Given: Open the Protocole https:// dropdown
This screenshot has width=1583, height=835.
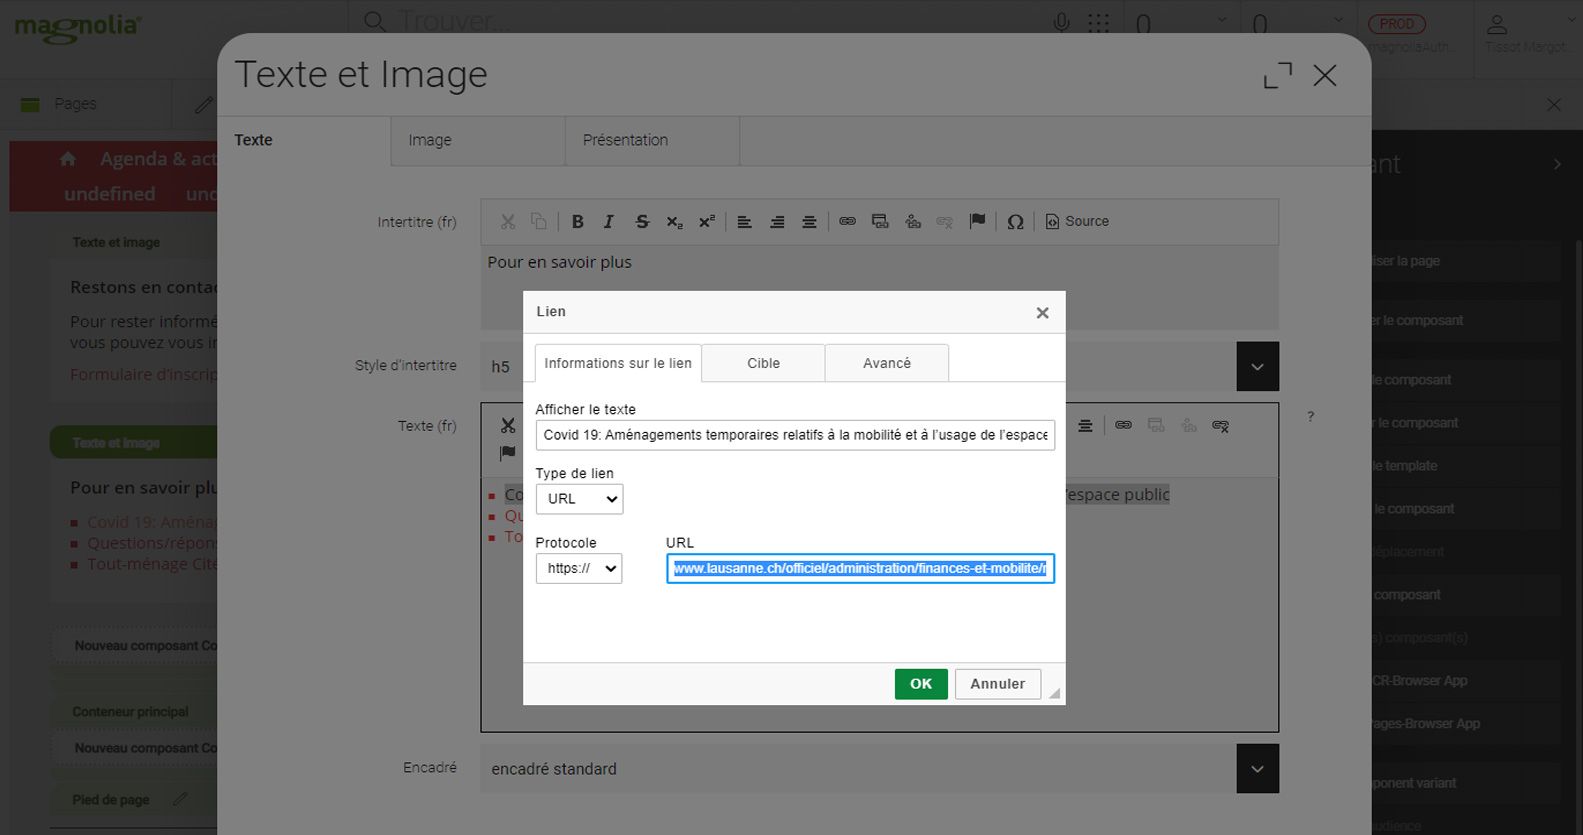Looking at the screenshot, I should (579, 568).
